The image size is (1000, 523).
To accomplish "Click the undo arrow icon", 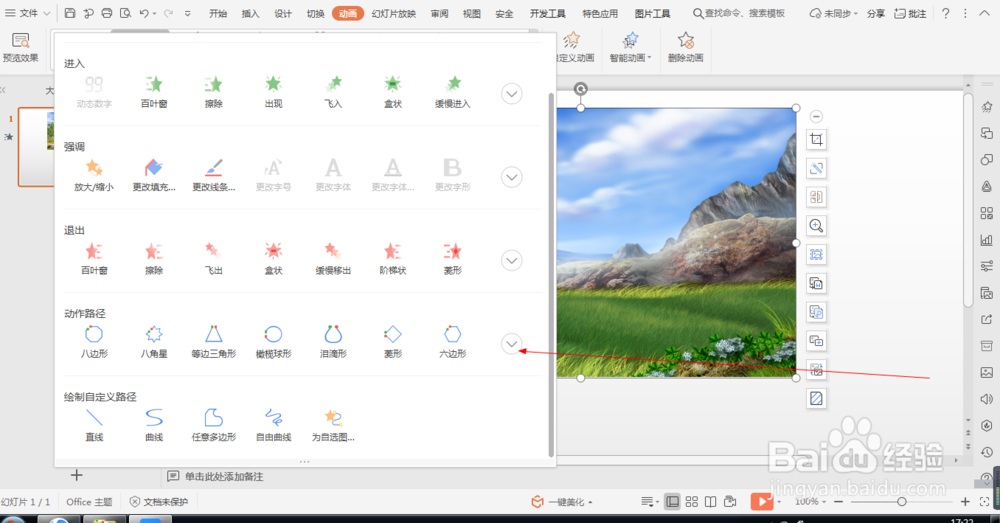I will pyautogui.click(x=144, y=13).
